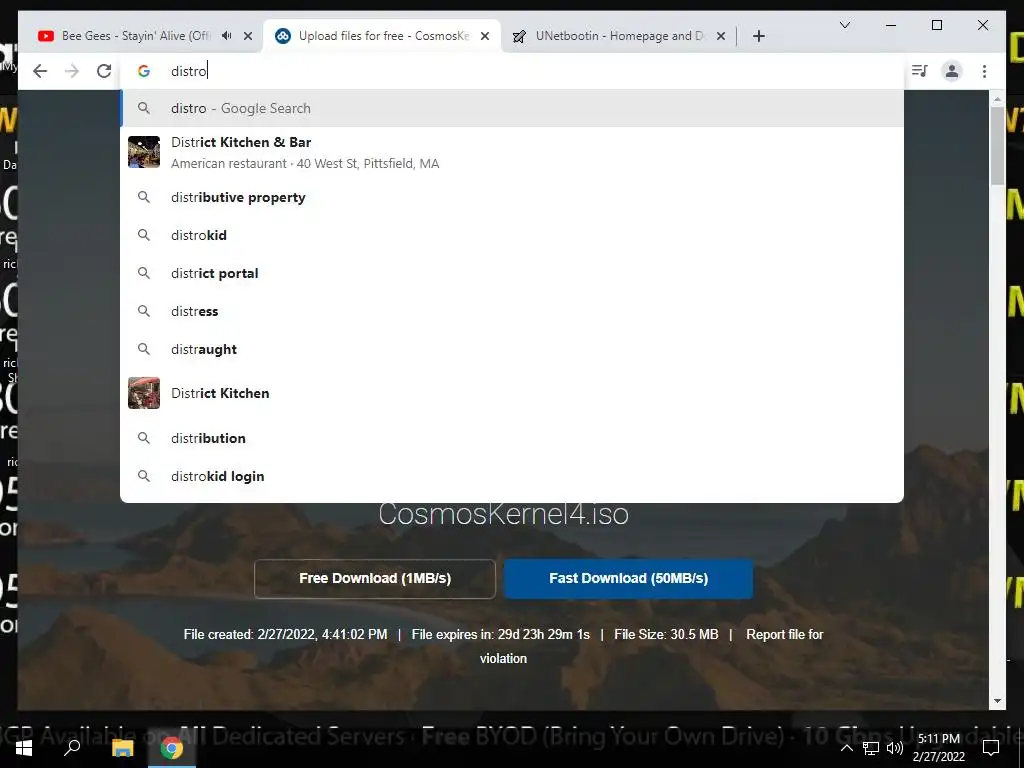This screenshot has height=768, width=1024.
Task: Click the search icon beside 'distribution'
Action: click(x=144, y=438)
